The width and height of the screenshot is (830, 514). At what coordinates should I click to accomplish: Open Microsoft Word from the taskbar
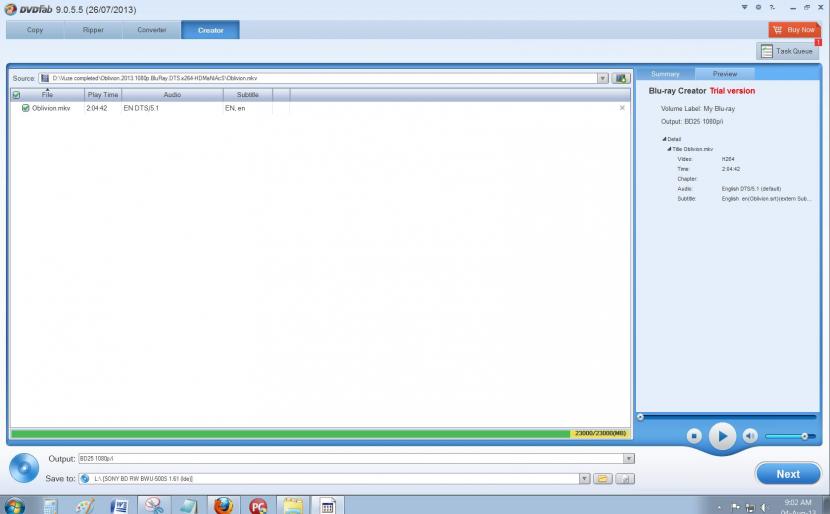click(120, 506)
